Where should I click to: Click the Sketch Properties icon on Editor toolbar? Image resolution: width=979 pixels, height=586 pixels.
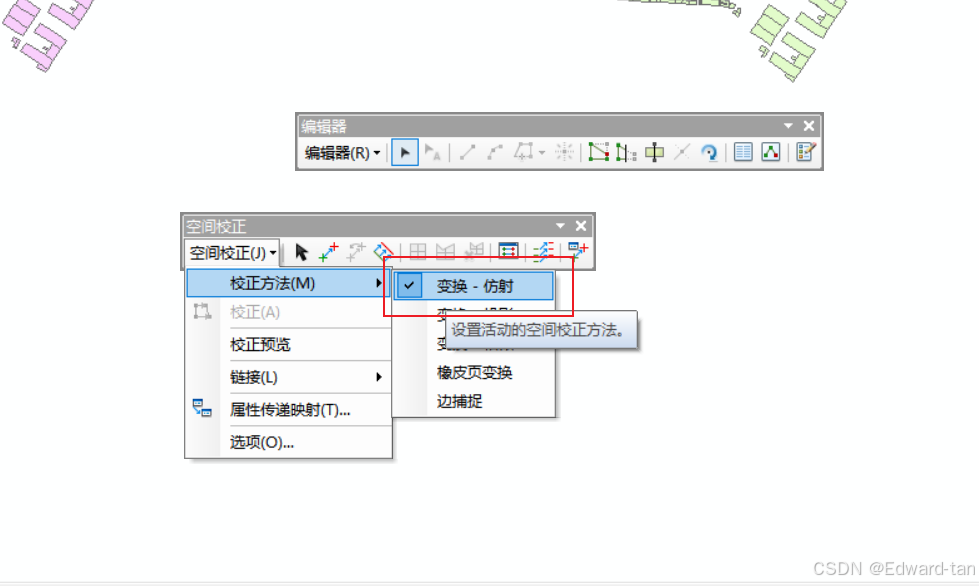tap(771, 152)
